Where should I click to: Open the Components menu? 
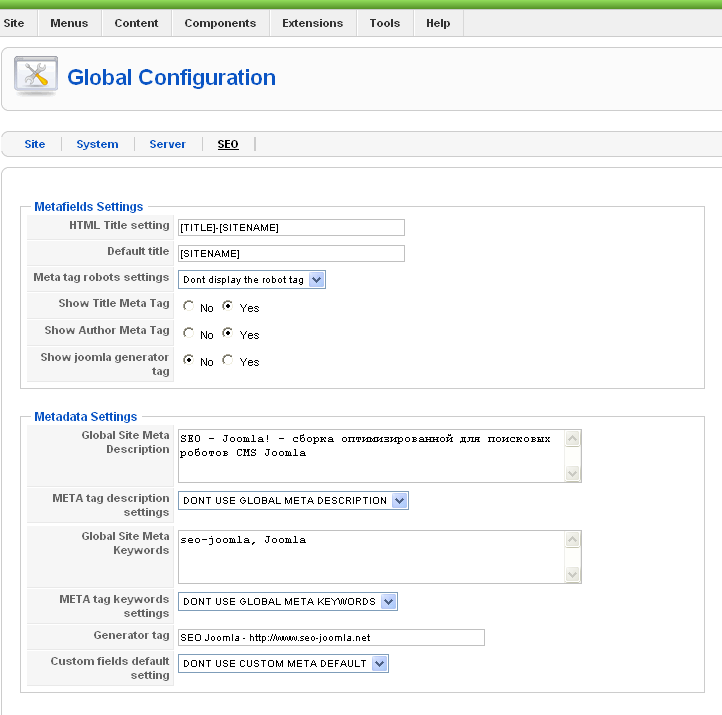[220, 23]
